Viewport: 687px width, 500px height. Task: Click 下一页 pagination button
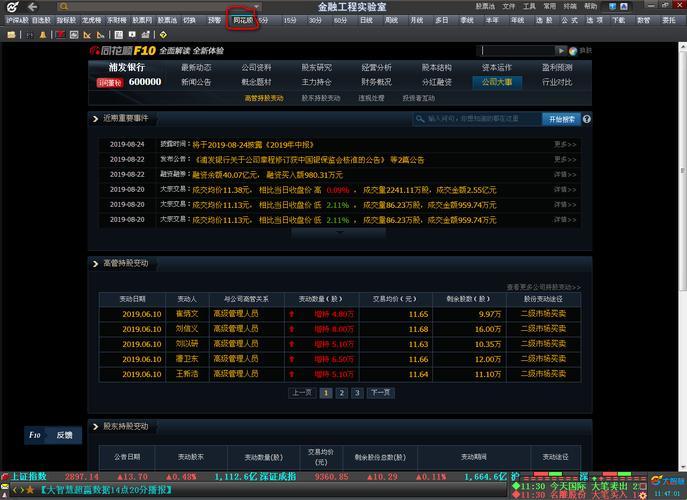(x=380, y=393)
